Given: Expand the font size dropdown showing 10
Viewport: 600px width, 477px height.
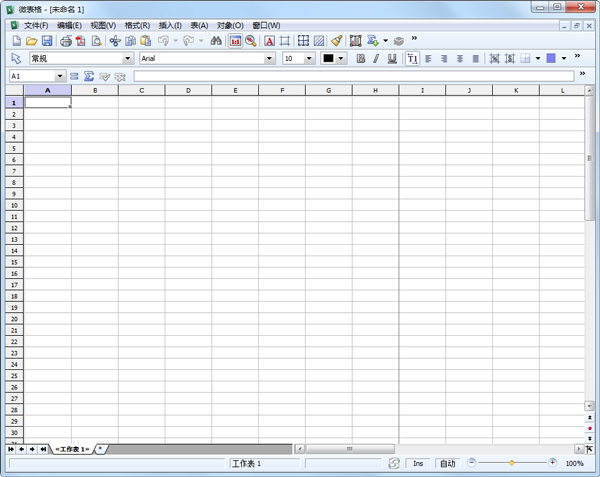Looking at the screenshot, I should pos(310,59).
